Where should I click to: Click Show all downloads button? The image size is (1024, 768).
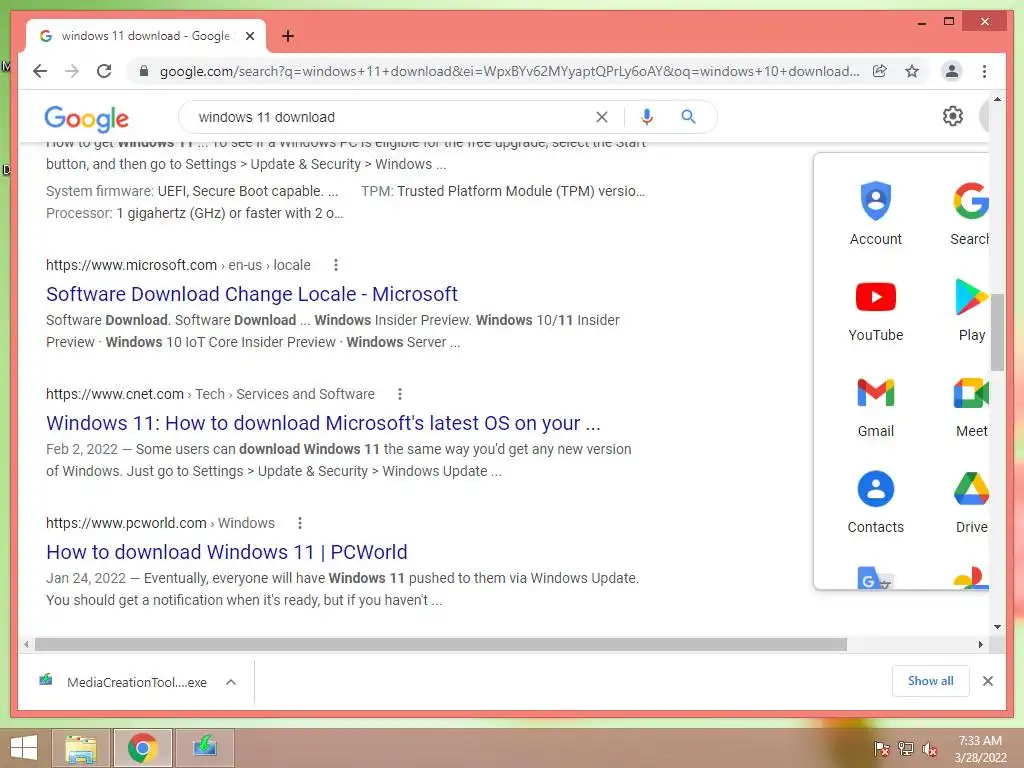tap(930, 681)
